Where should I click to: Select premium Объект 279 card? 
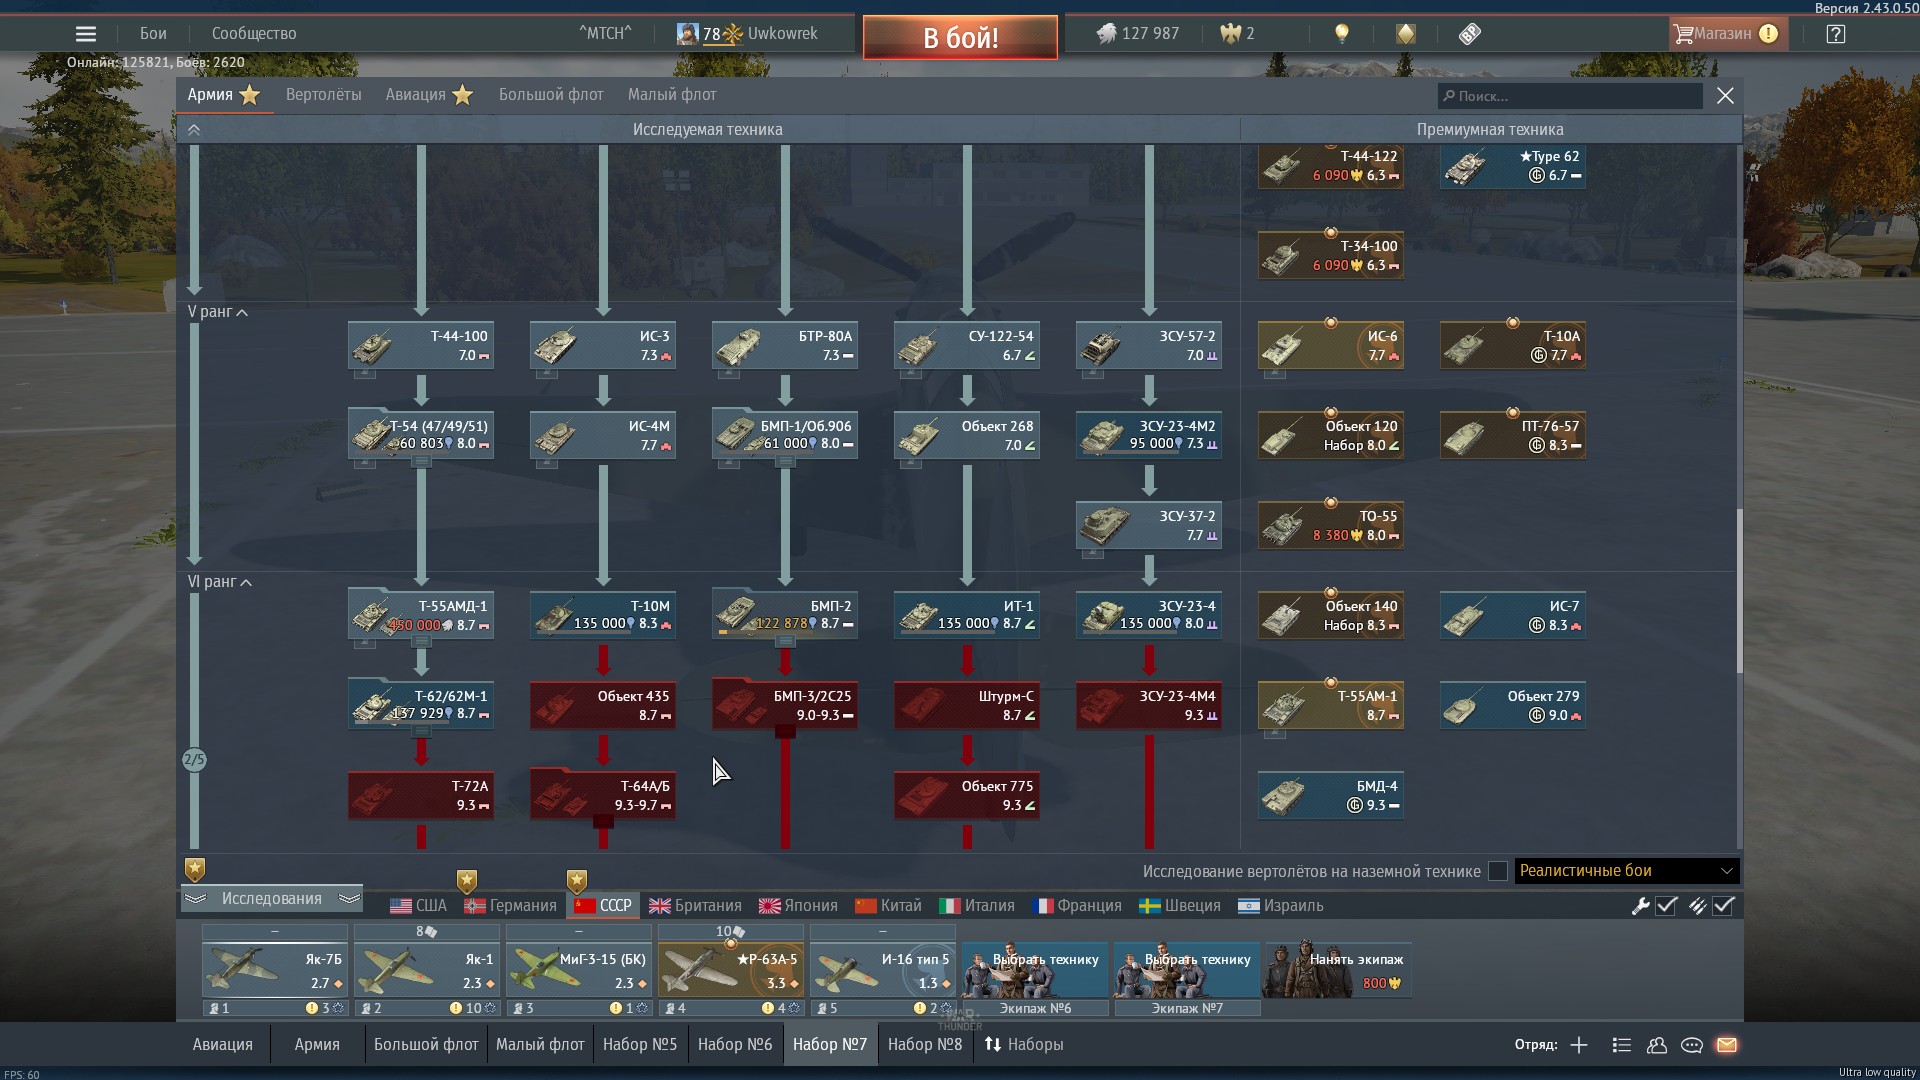coord(1513,706)
